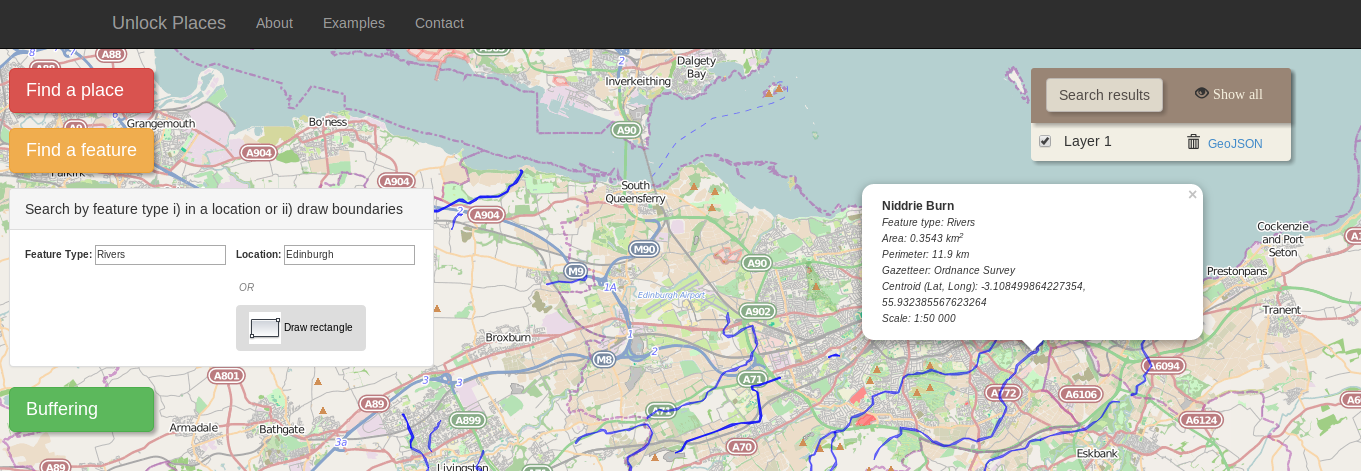Image resolution: width=1361 pixels, height=471 pixels.
Task: Open the Examples menu item
Action: point(353,23)
